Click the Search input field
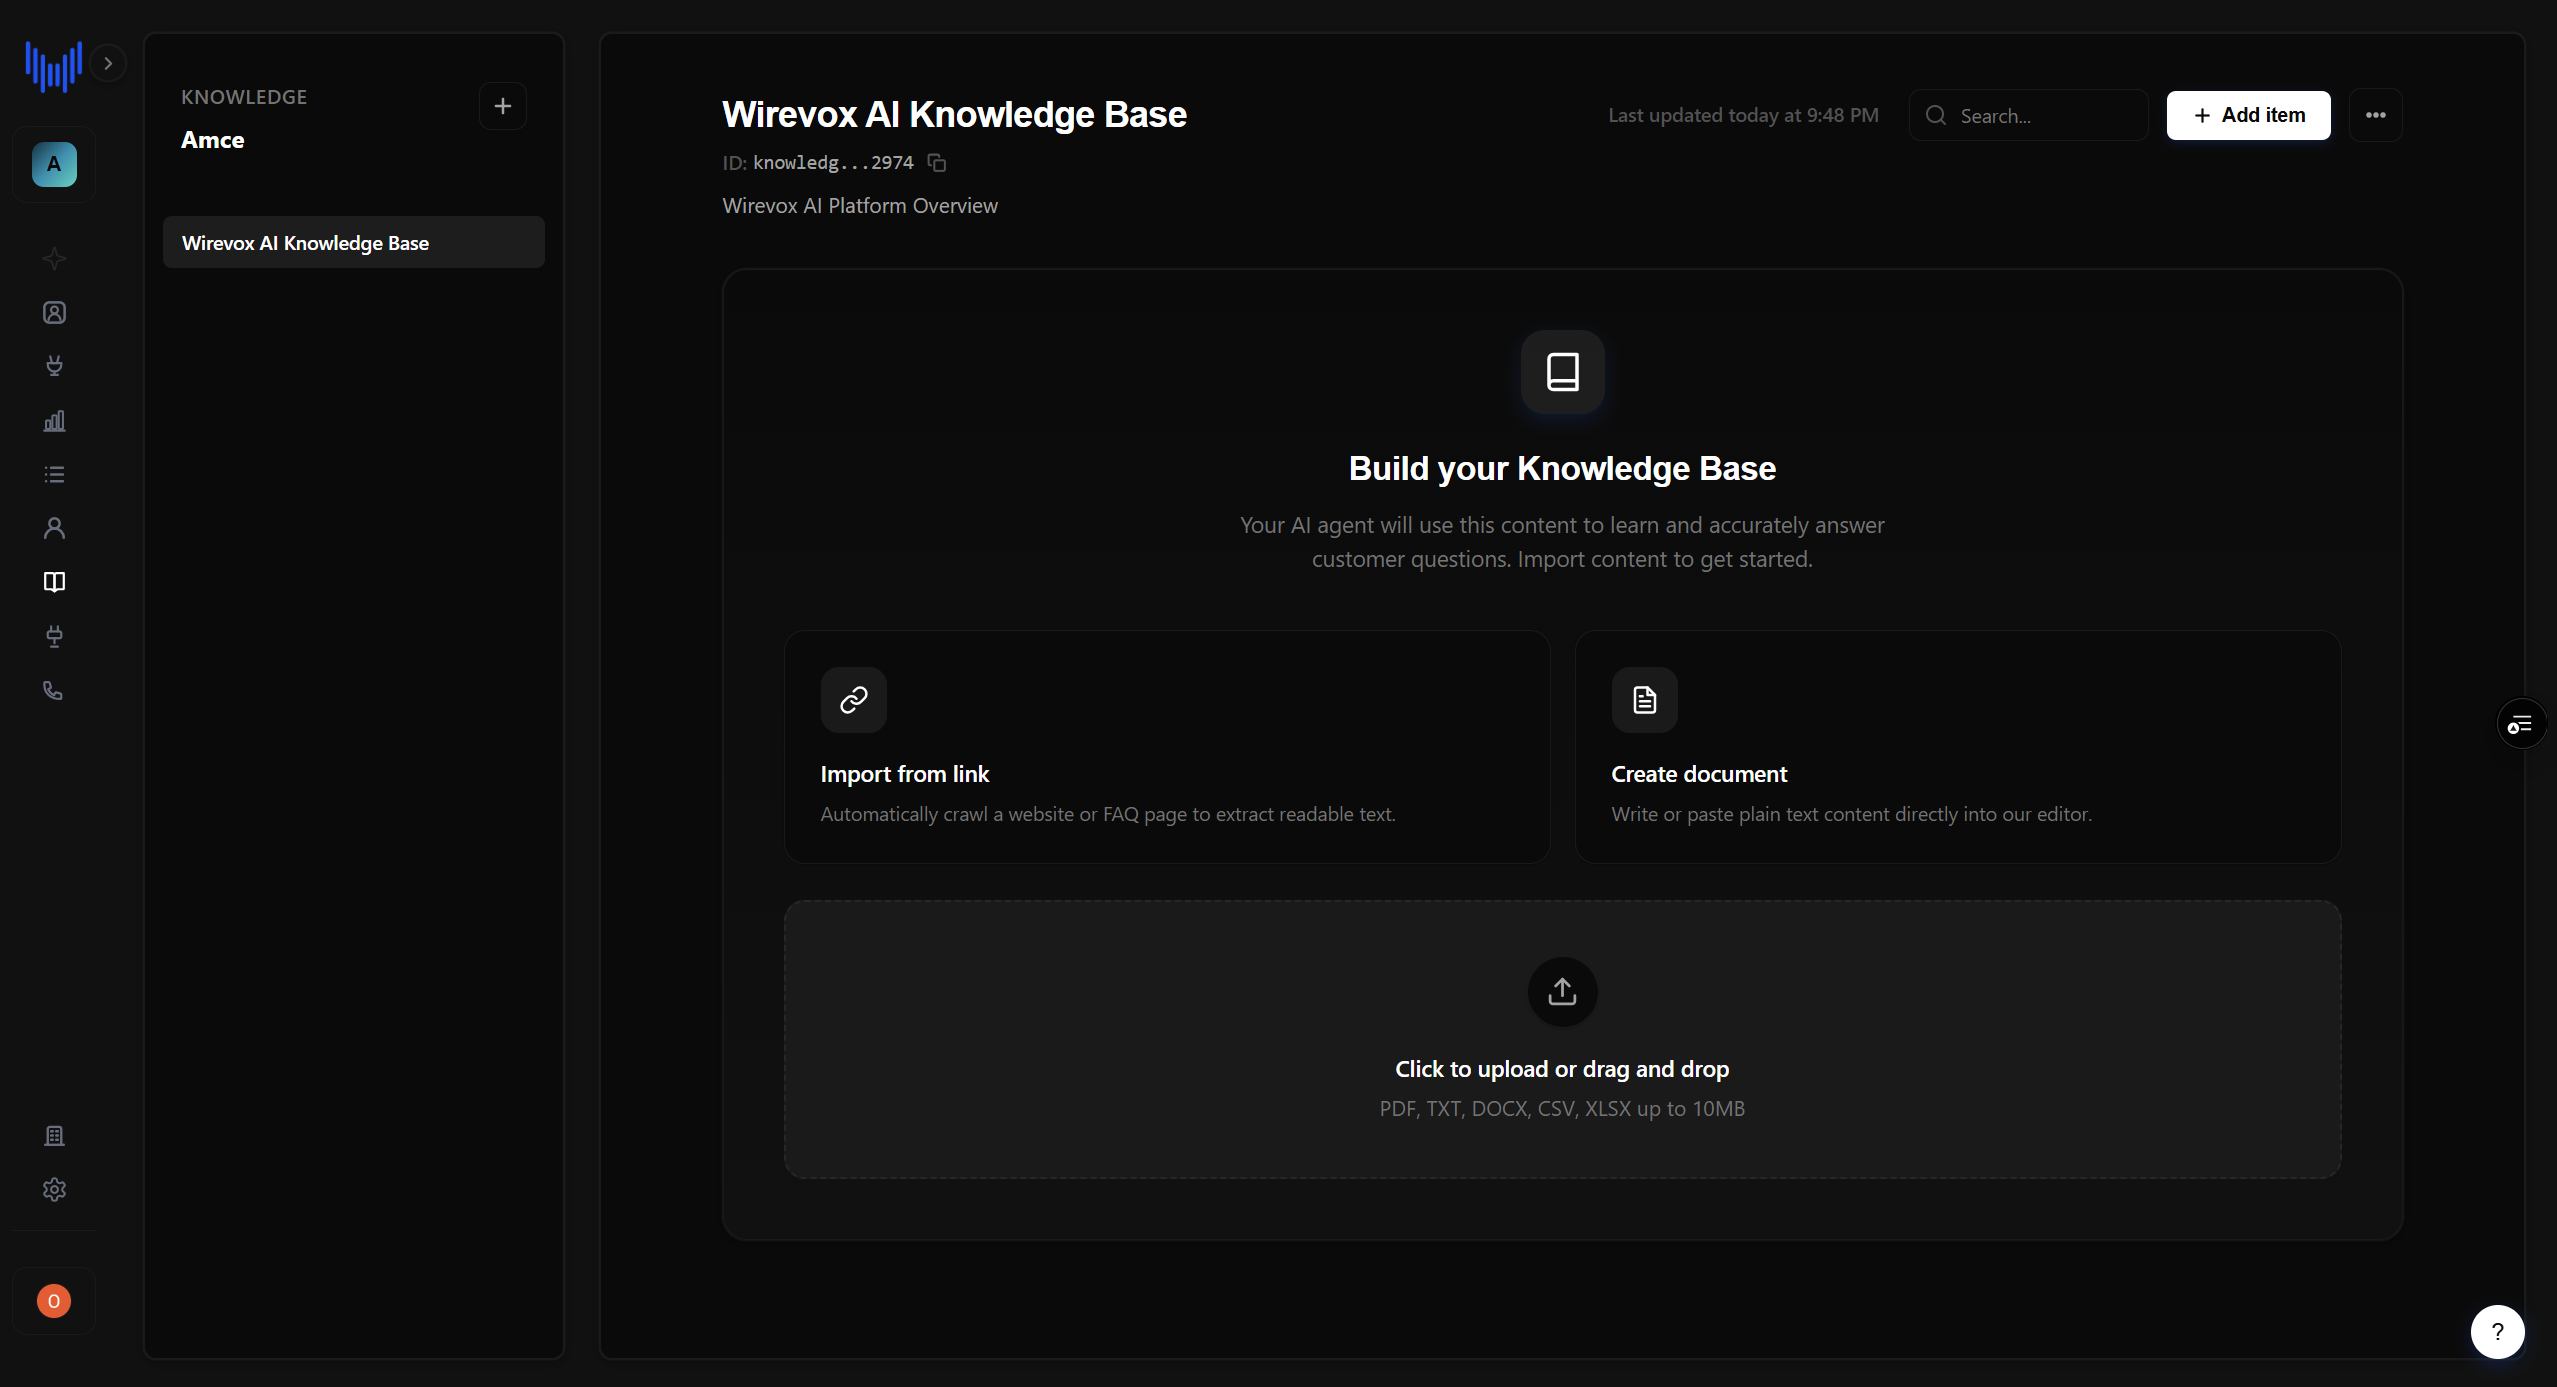Viewport: 2557px width, 1387px height. click(x=2029, y=116)
